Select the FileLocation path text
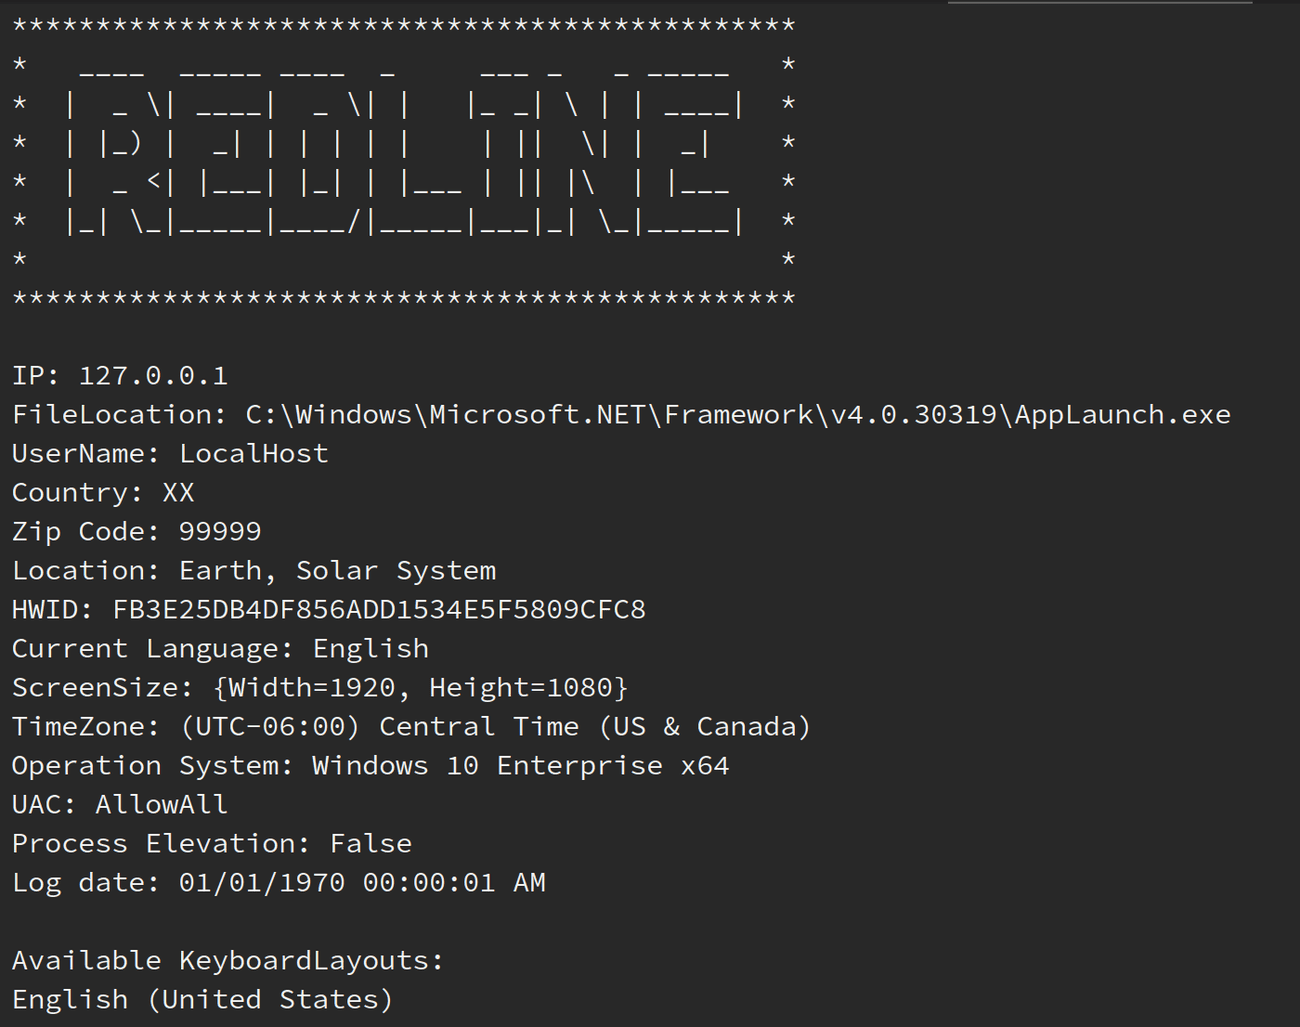Viewport: 1300px width, 1027px height. point(700,414)
